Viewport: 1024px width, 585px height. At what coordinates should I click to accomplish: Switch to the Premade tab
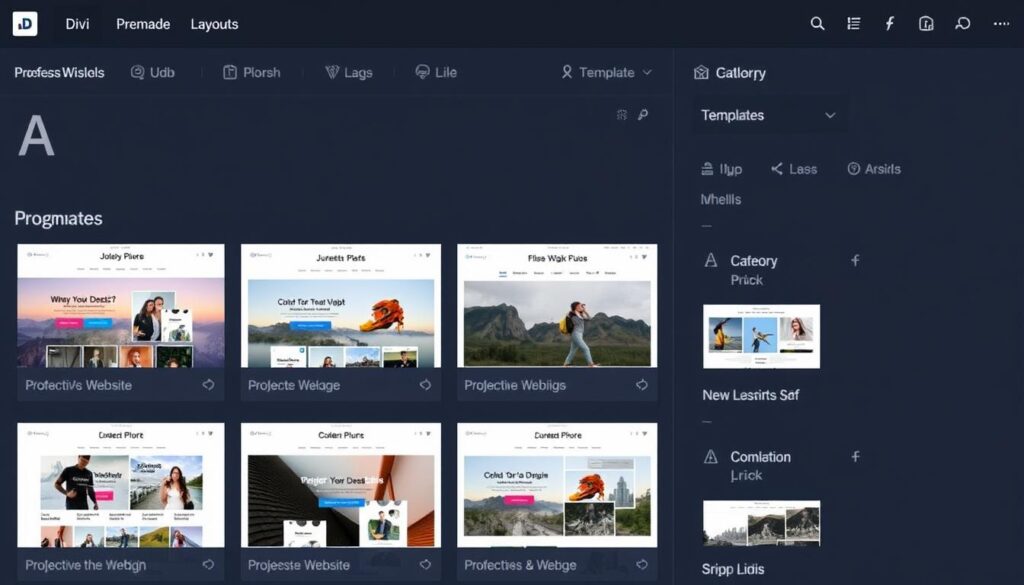click(142, 24)
